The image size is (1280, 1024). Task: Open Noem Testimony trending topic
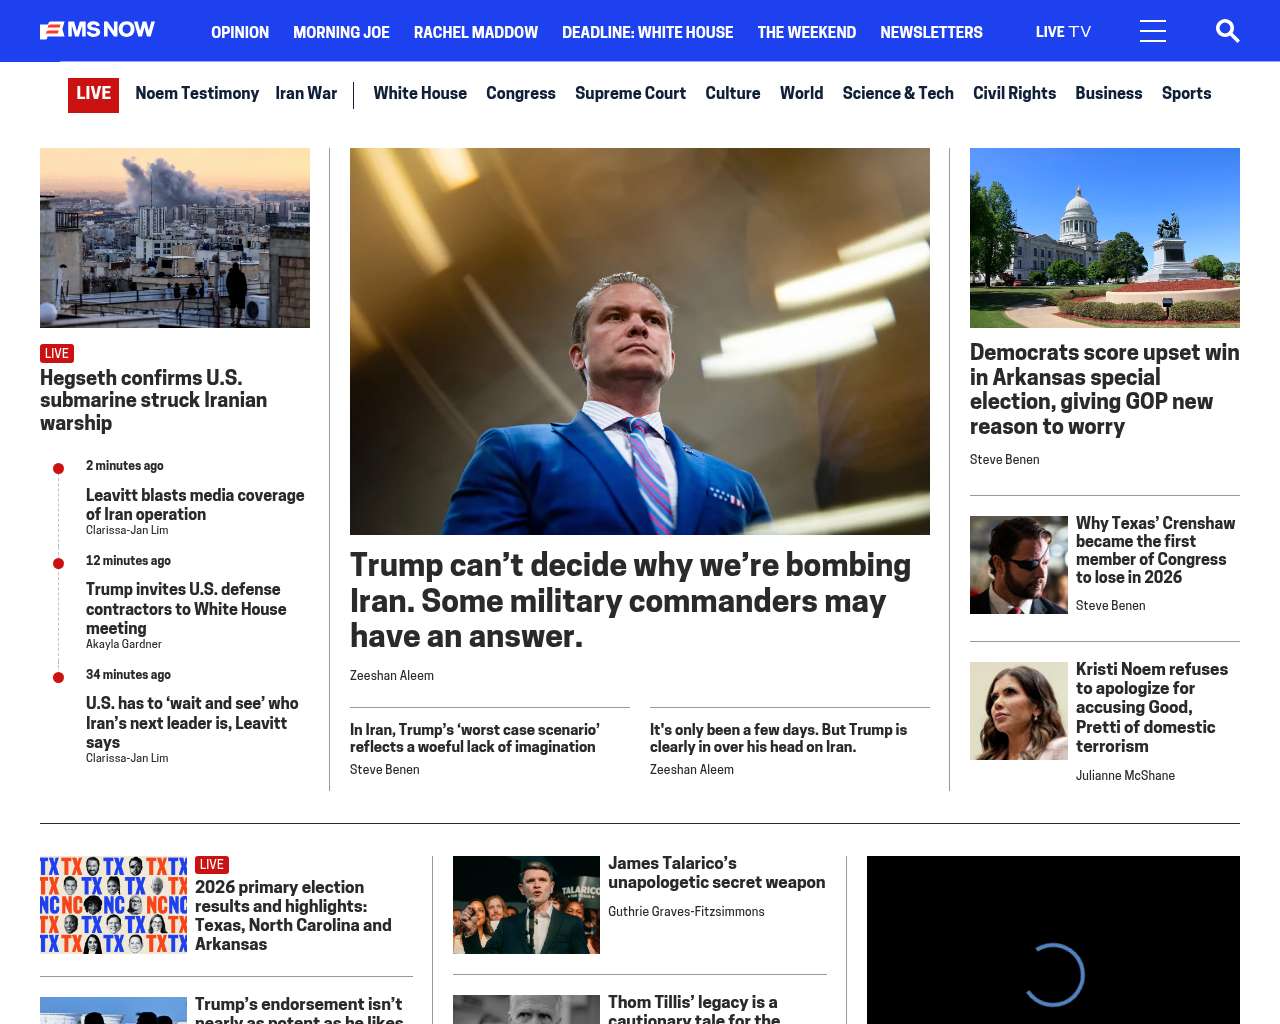pyautogui.click(x=197, y=93)
